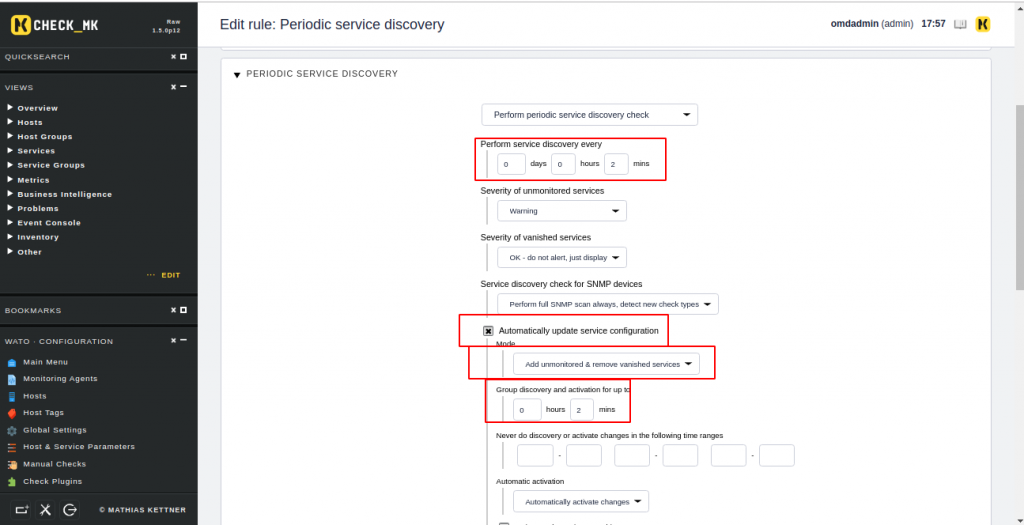The width and height of the screenshot is (1024, 525).
Task: Open the user manual book icon
Action: 960,24
